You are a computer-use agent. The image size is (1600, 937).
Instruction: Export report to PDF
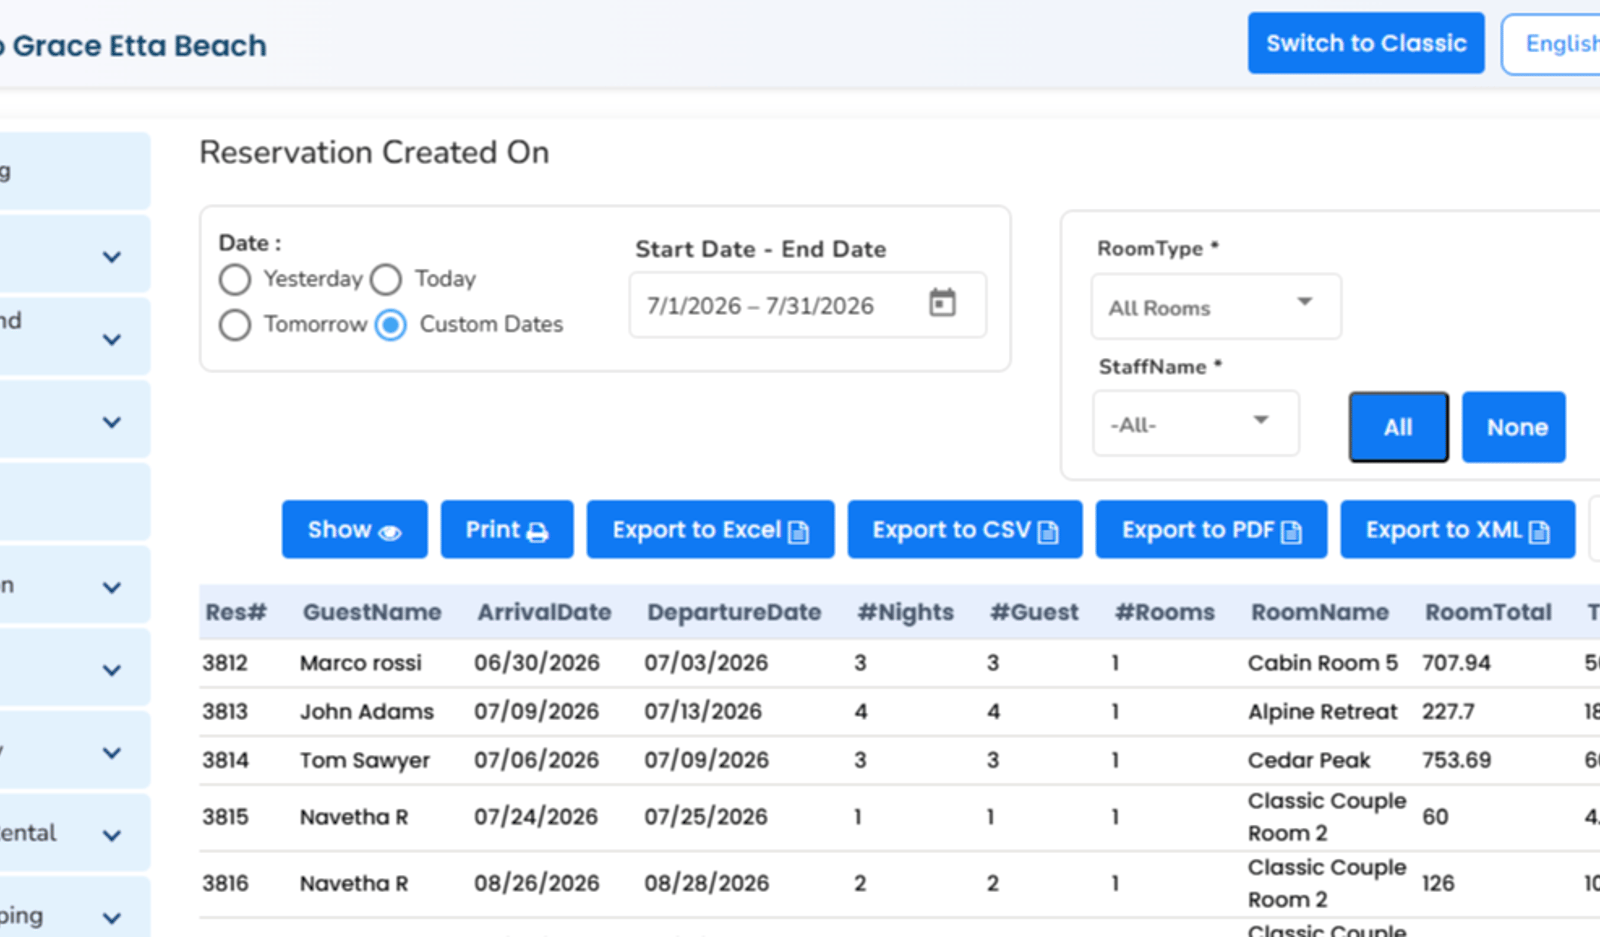point(1211,530)
